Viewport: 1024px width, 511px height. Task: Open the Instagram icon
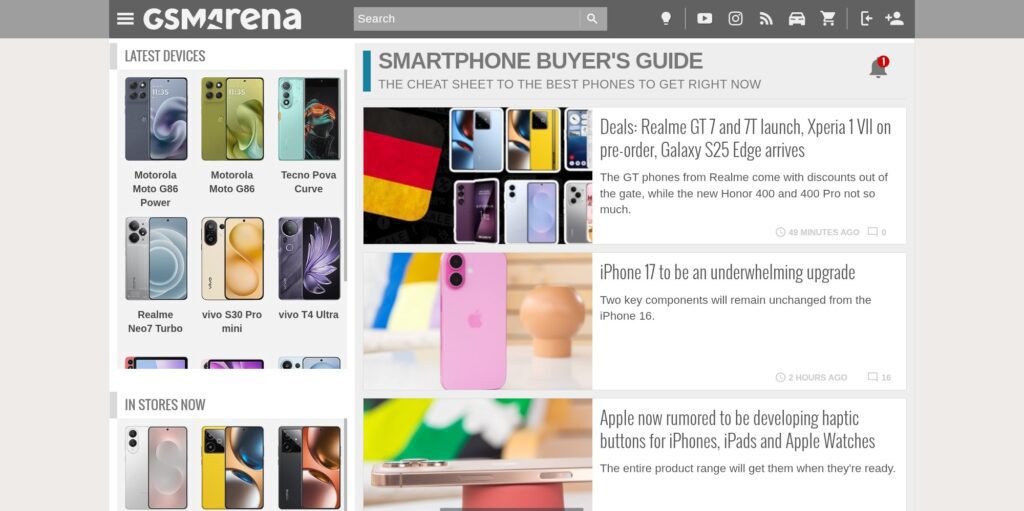tap(735, 19)
